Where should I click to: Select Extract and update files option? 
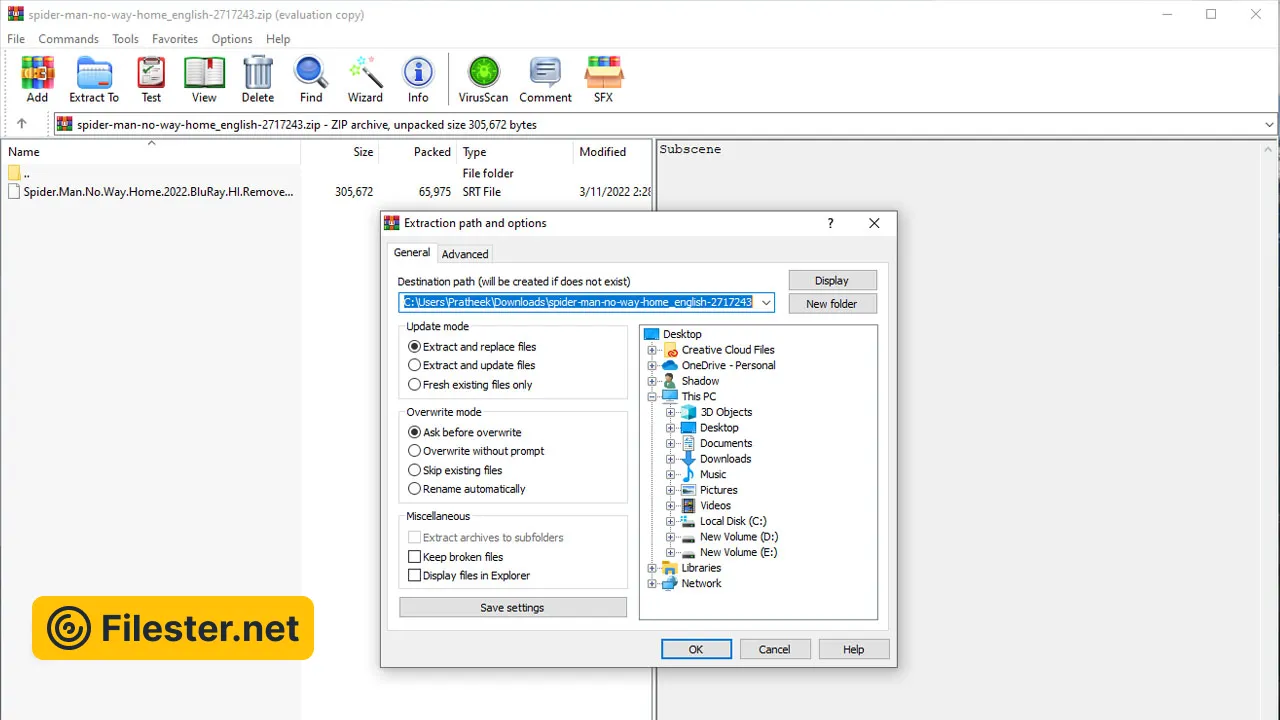[x=415, y=366]
